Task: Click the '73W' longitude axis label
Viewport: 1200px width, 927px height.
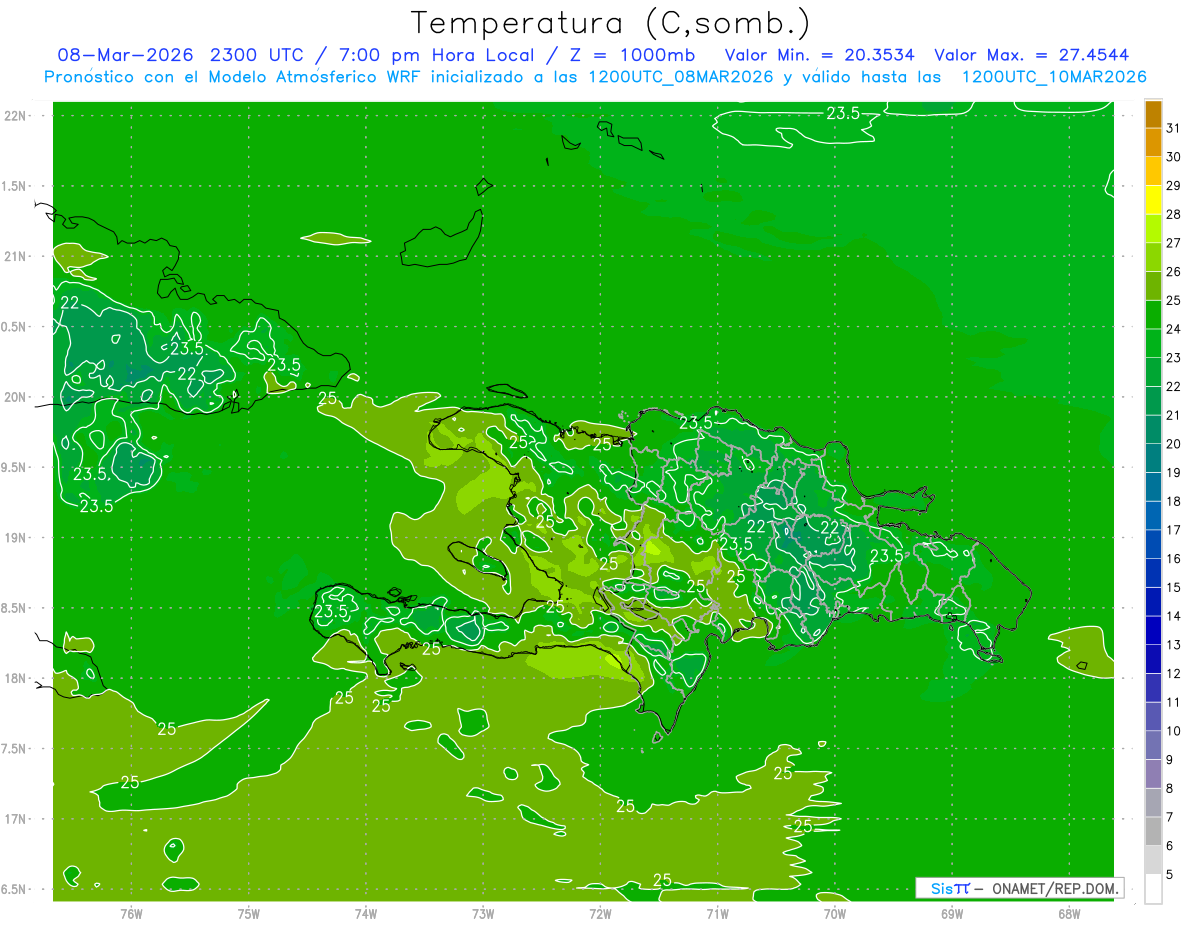Action: 483,913
